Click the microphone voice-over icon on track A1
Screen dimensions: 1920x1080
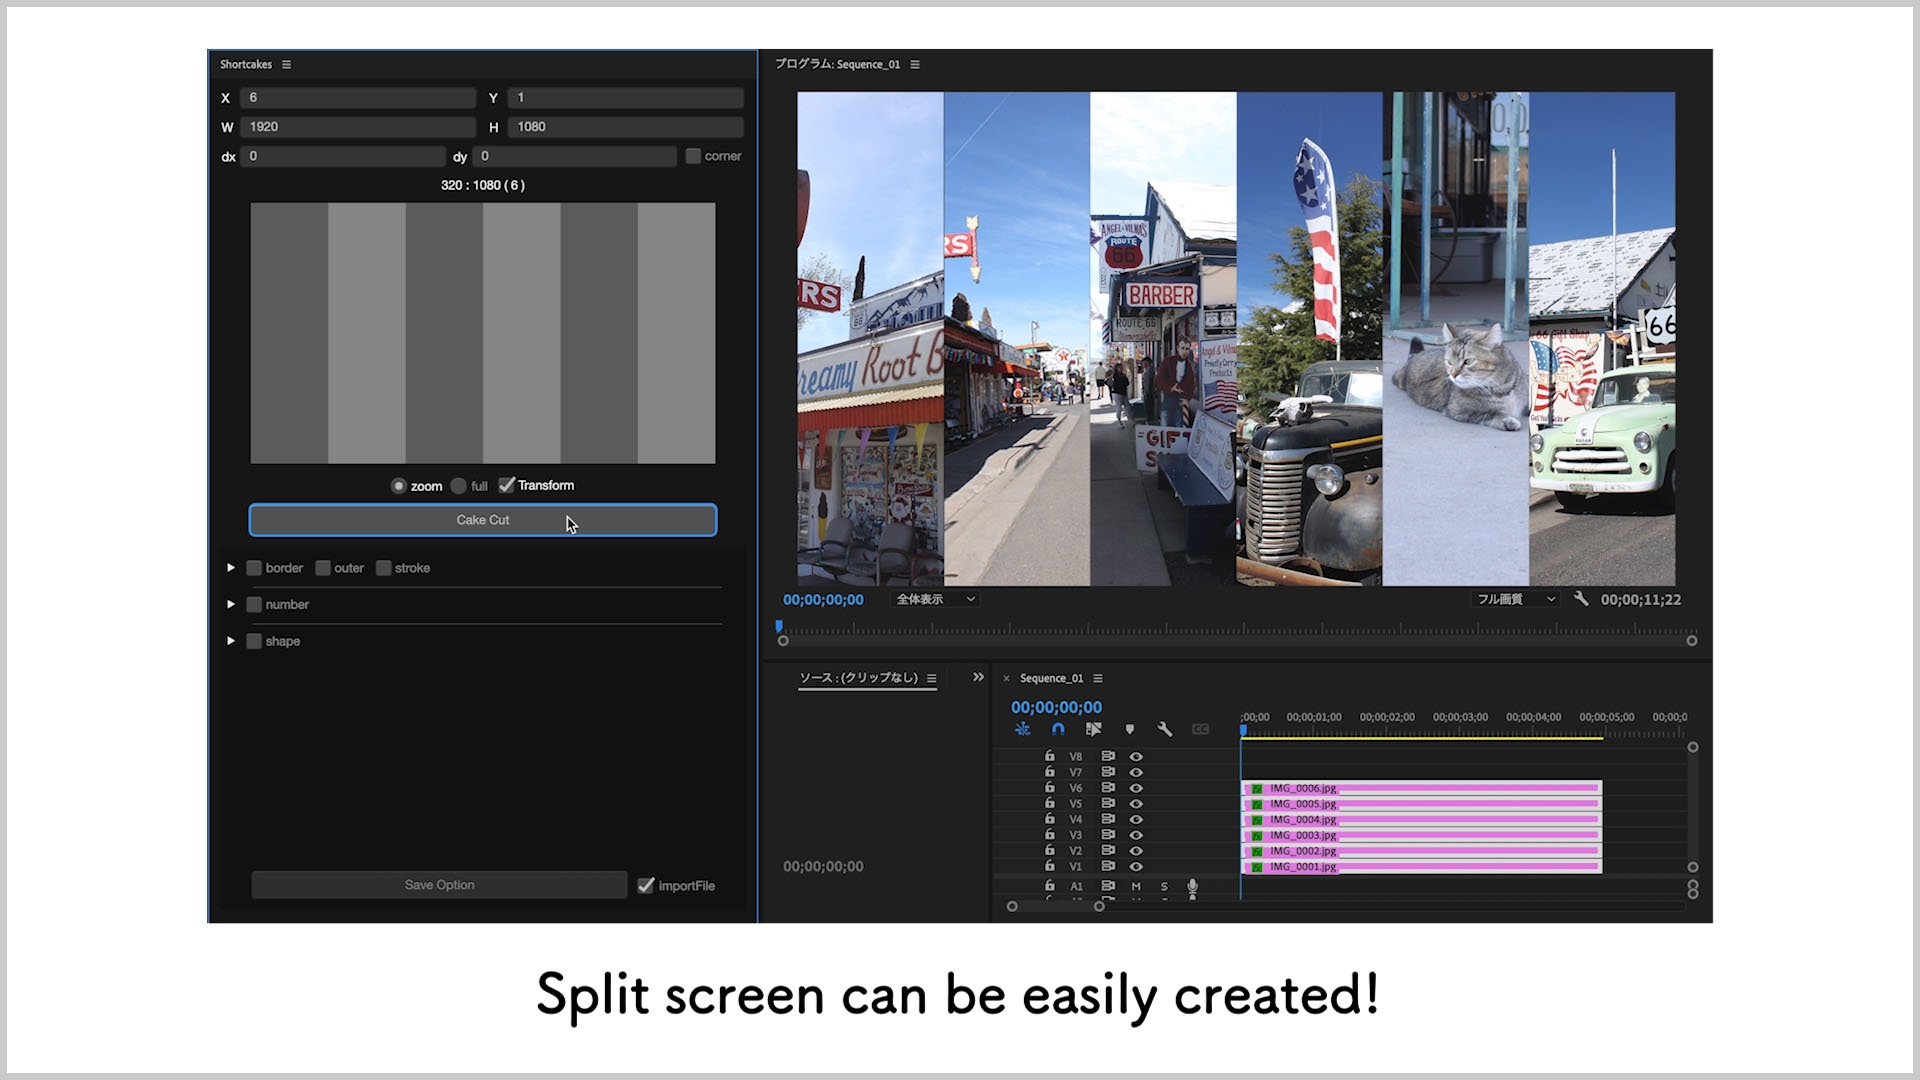[1192, 886]
